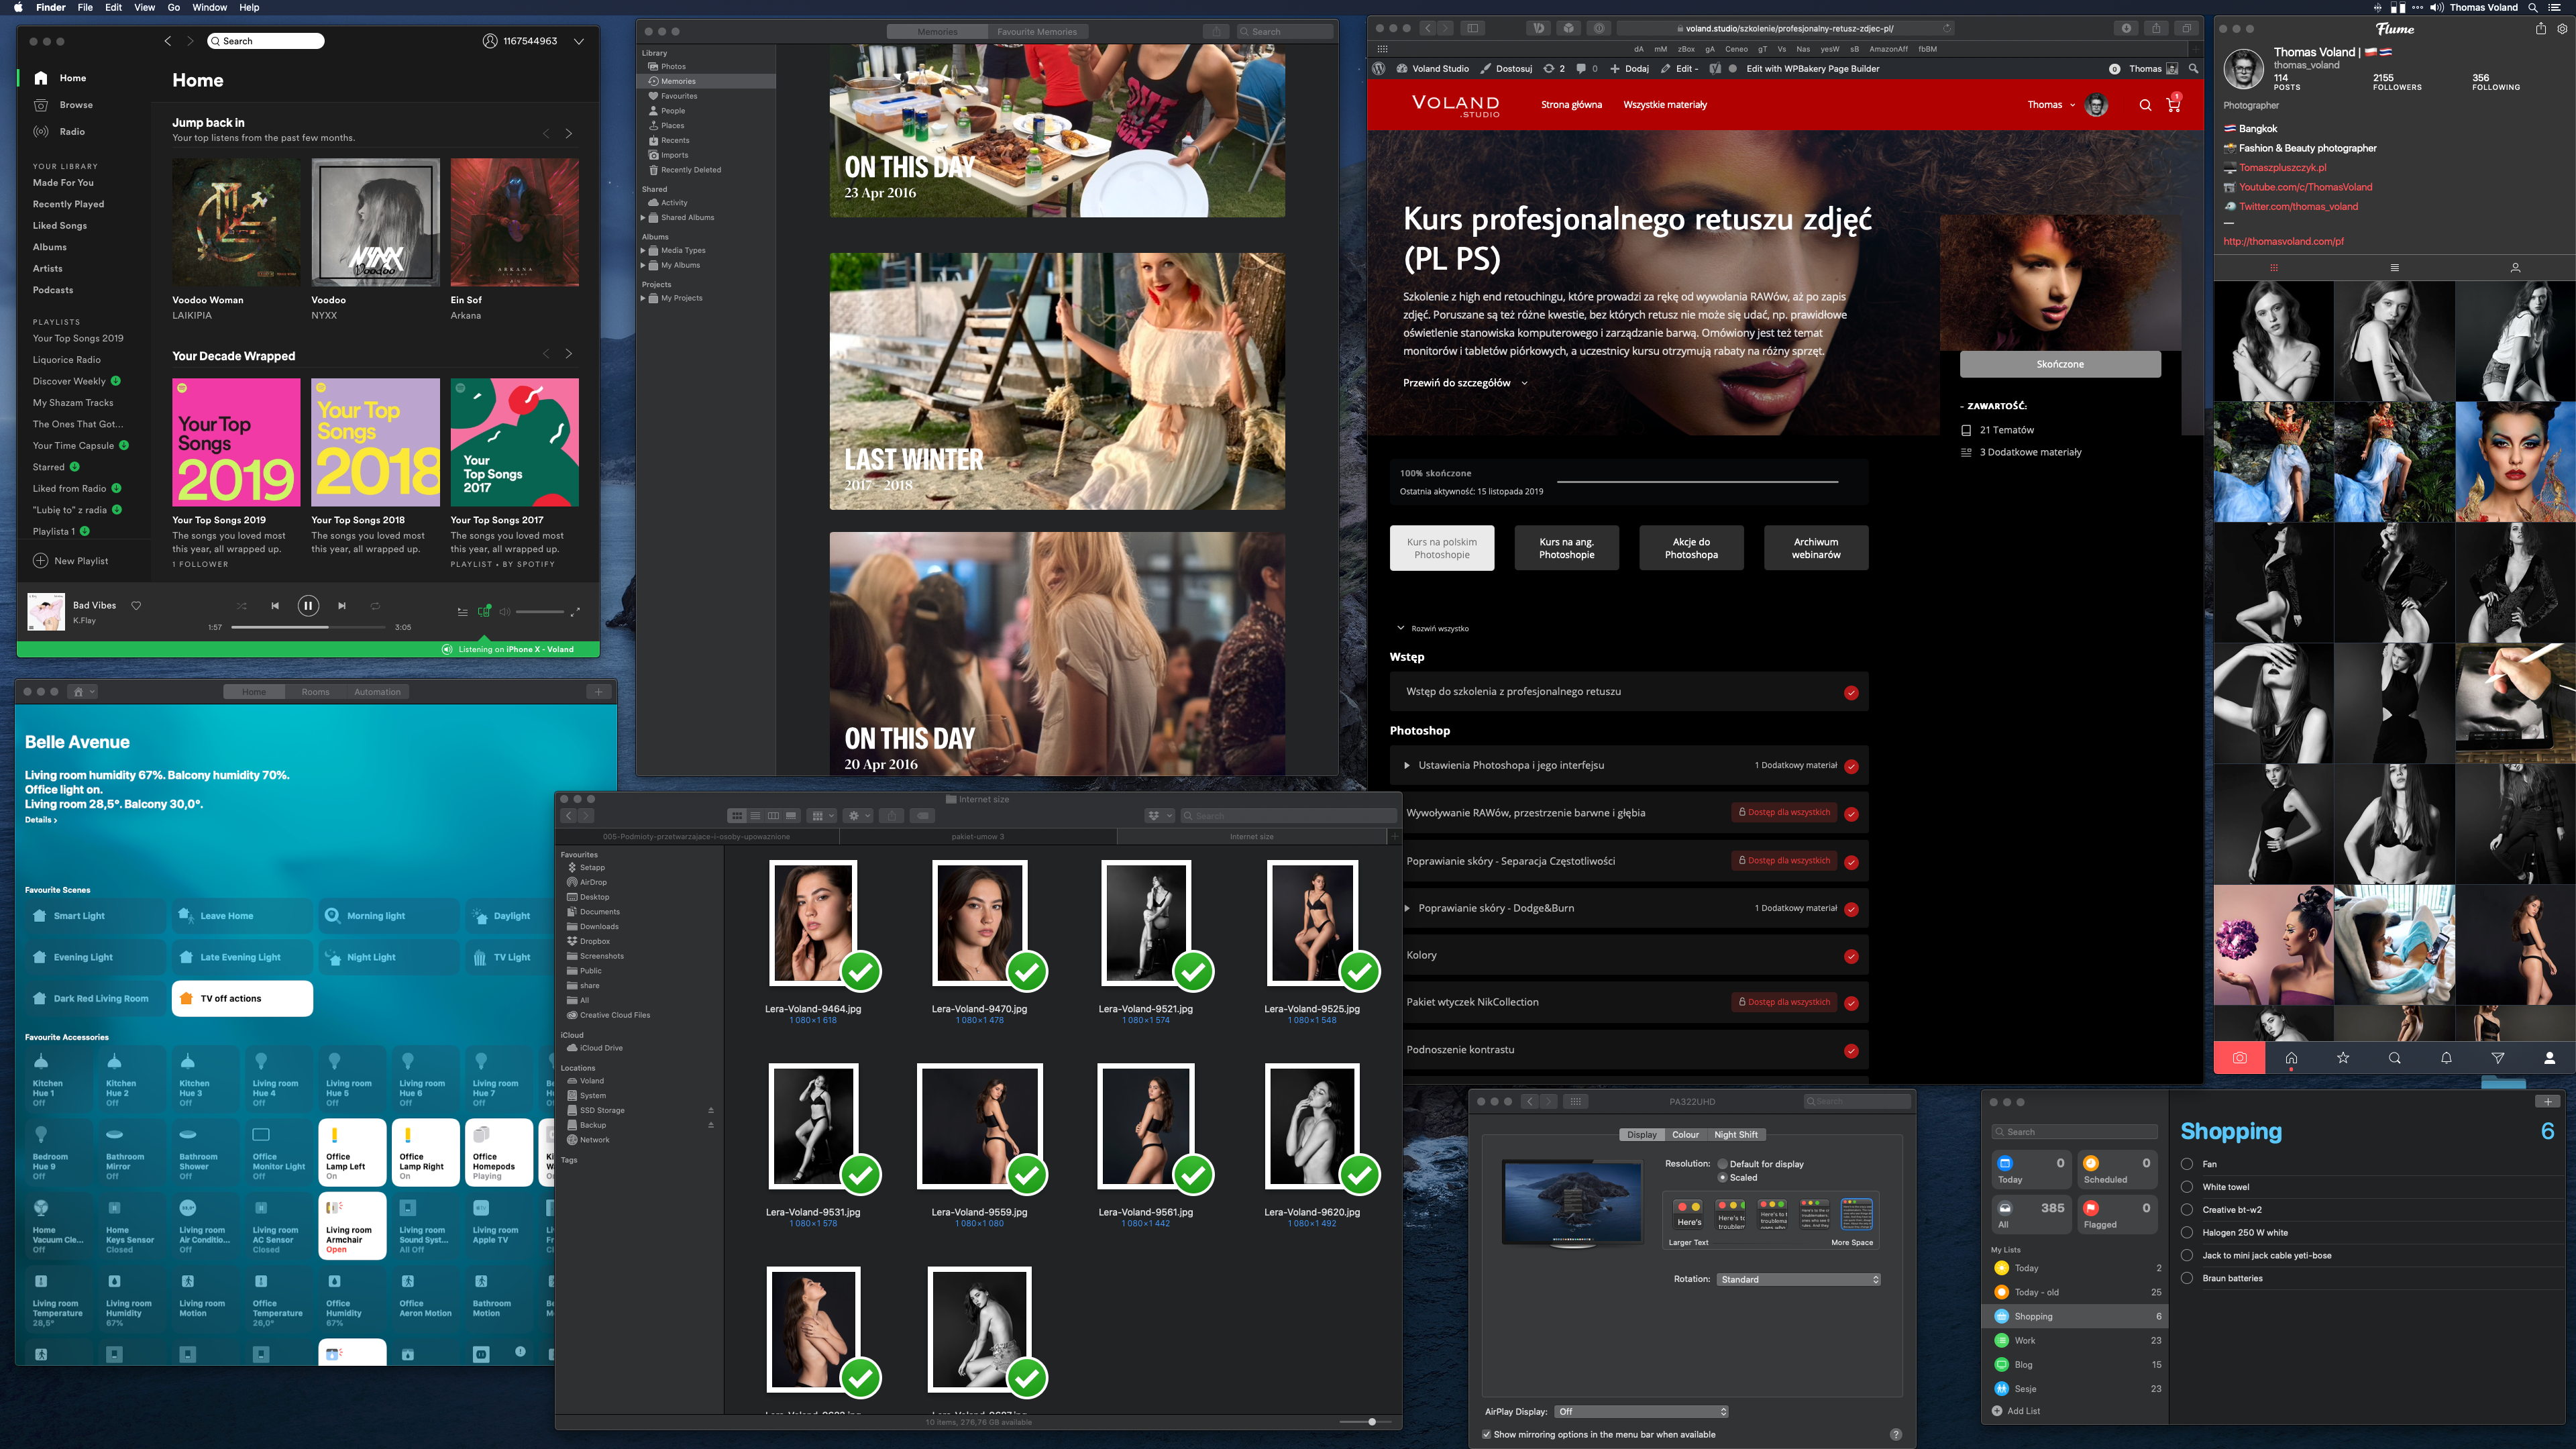Switch to Favourite Memories tab in Photos
Image resolution: width=2576 pixels, height=1449 pixels.
click(x=1037, y=32)
